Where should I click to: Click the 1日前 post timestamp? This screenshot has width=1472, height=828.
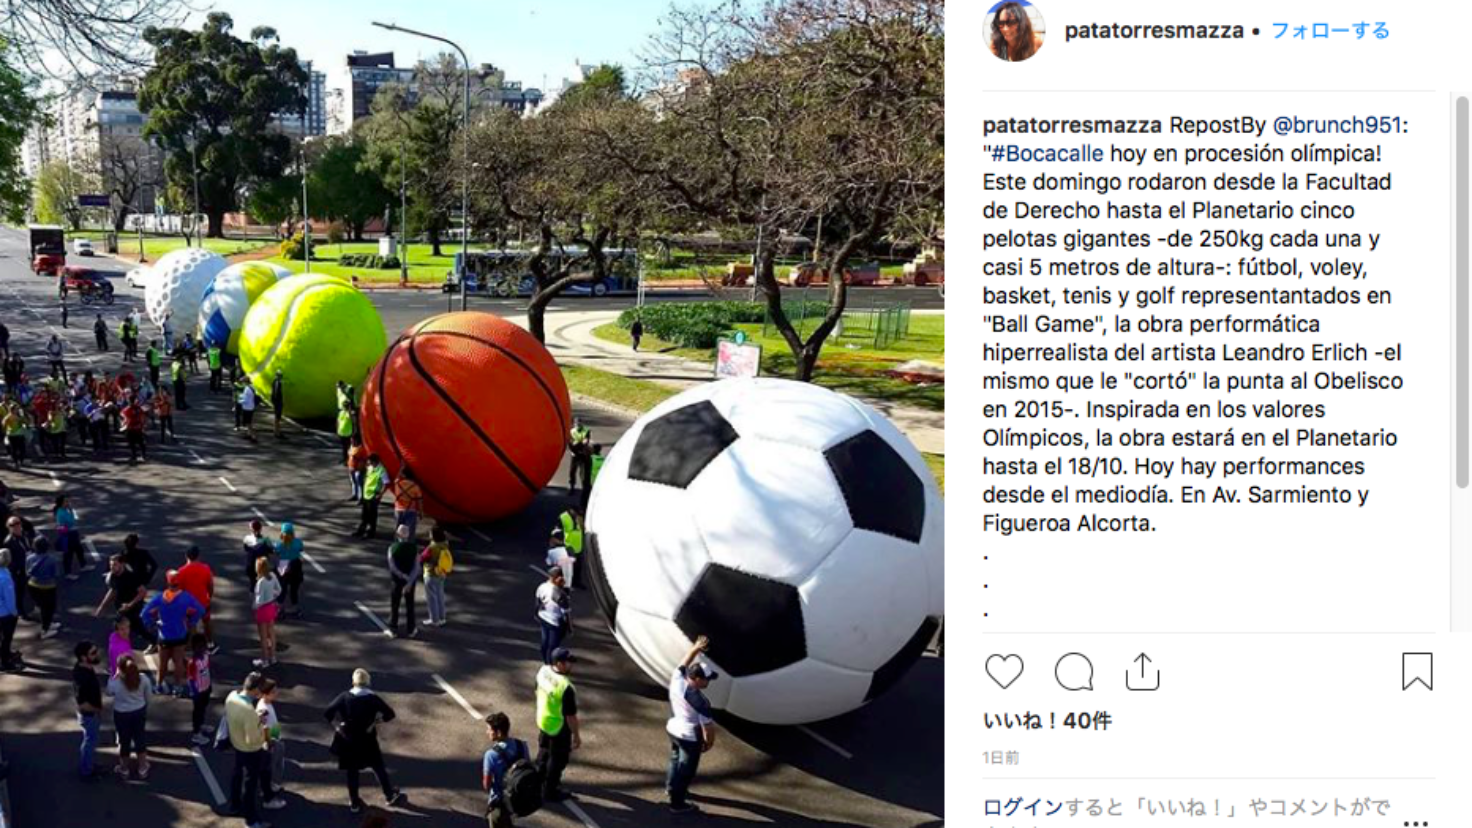pyautogui.click(x=1001, y=758)
